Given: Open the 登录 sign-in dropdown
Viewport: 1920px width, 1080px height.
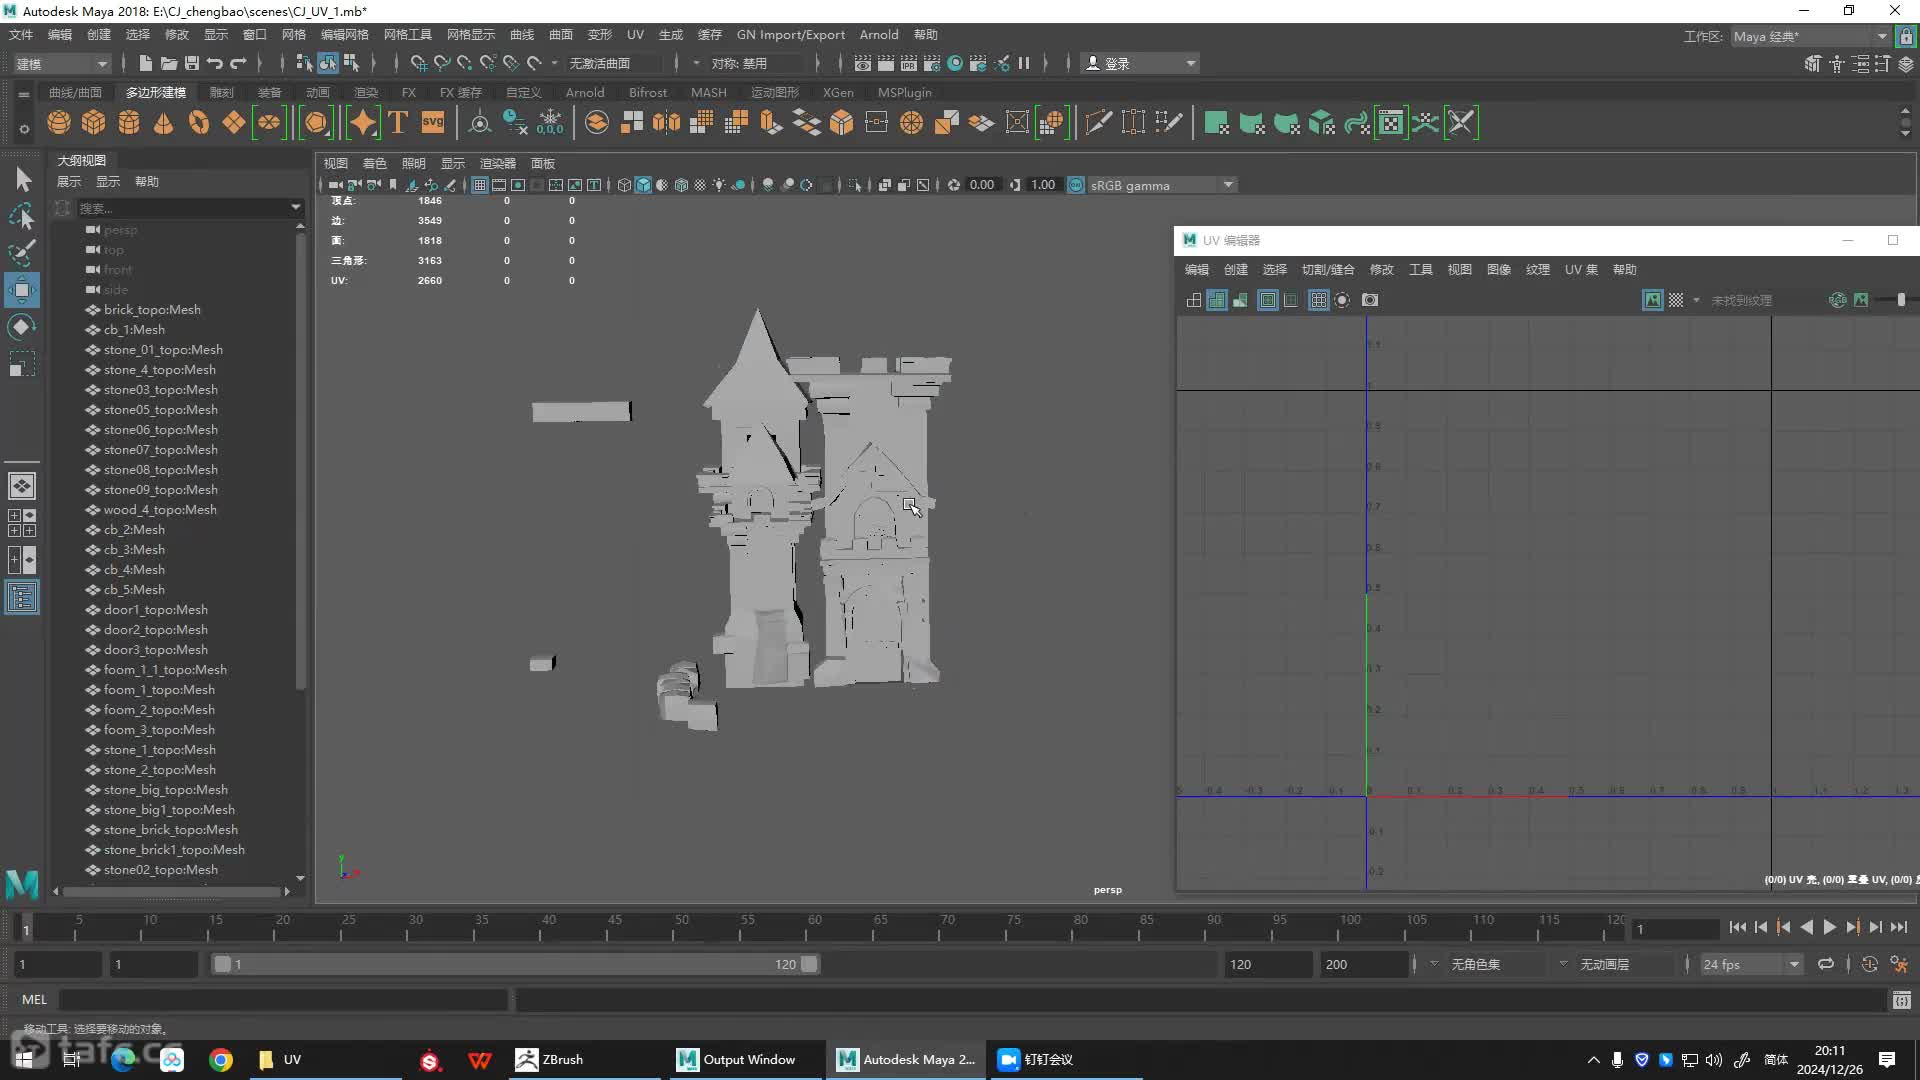Looking at the screenshot, I should click(1141, 63).
